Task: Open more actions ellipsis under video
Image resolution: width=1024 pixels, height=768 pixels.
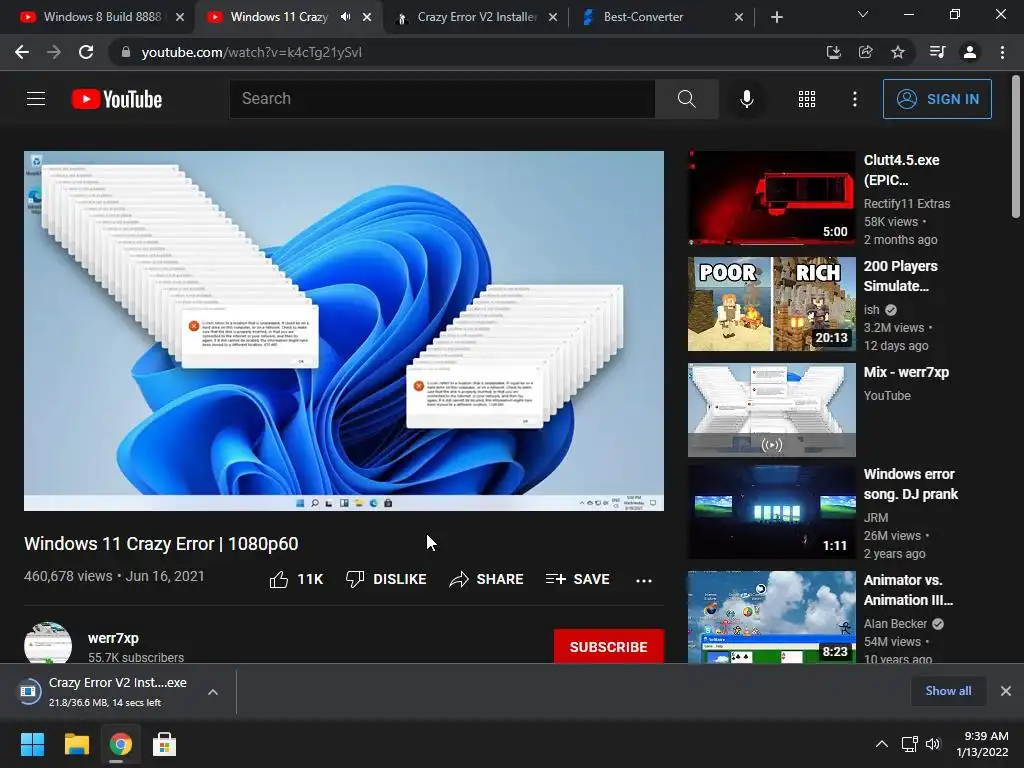Action: [x=643, y=580]
